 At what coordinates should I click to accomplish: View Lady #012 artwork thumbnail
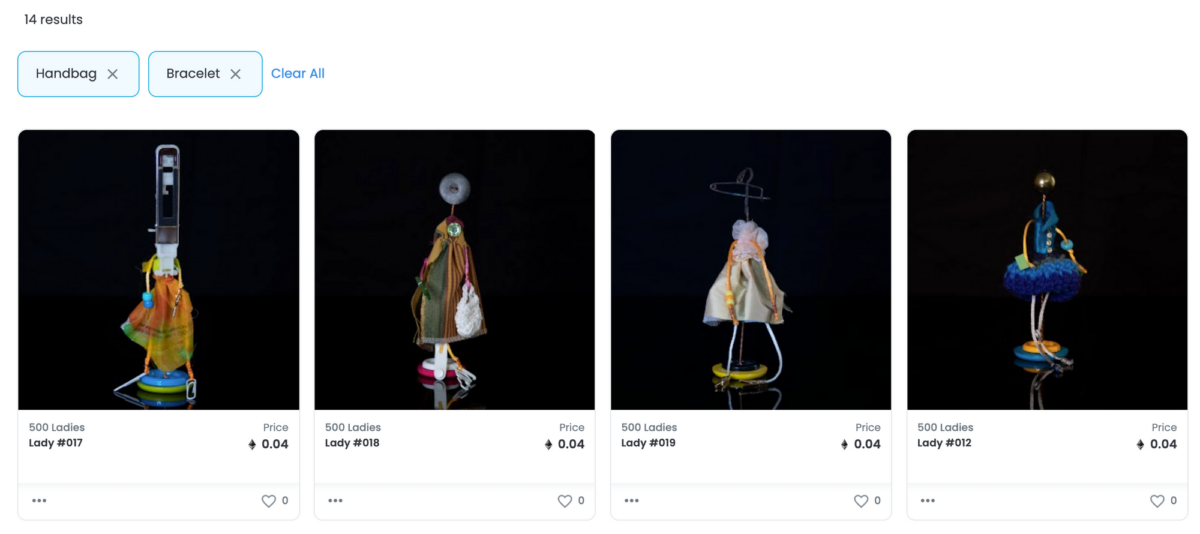point(1047,270)
